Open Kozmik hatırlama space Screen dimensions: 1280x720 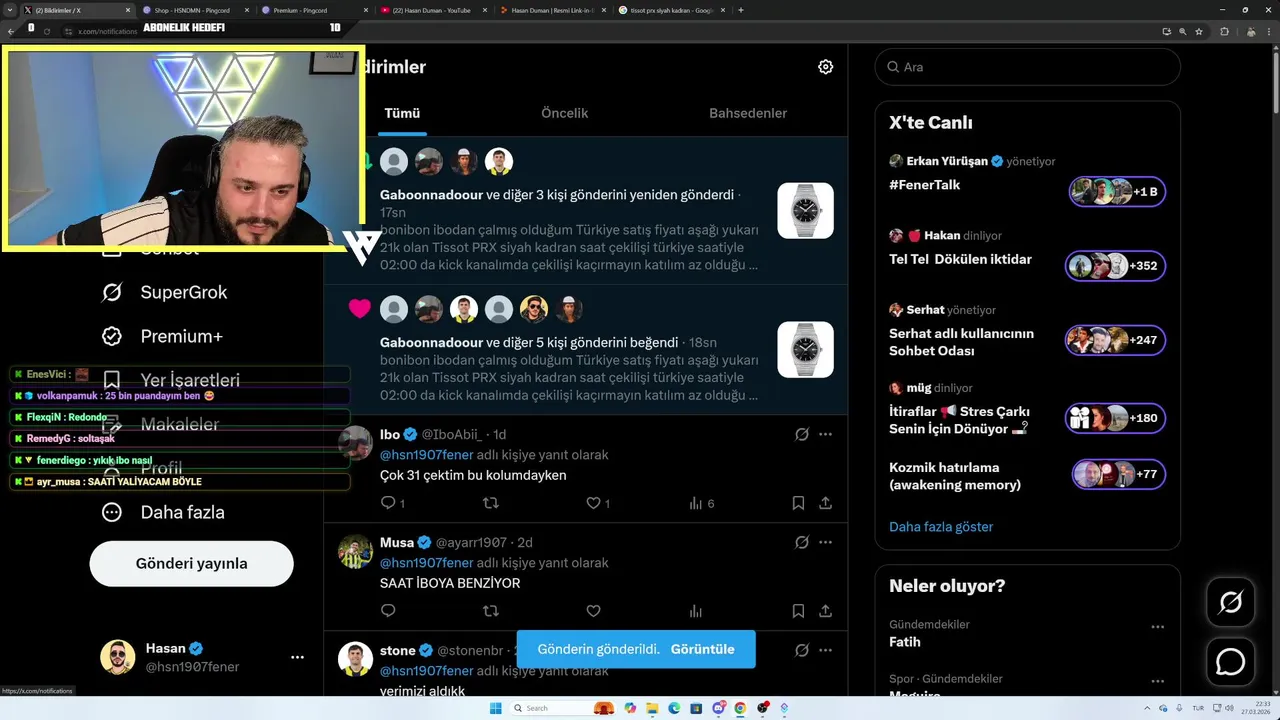click(x=955, y=476)
